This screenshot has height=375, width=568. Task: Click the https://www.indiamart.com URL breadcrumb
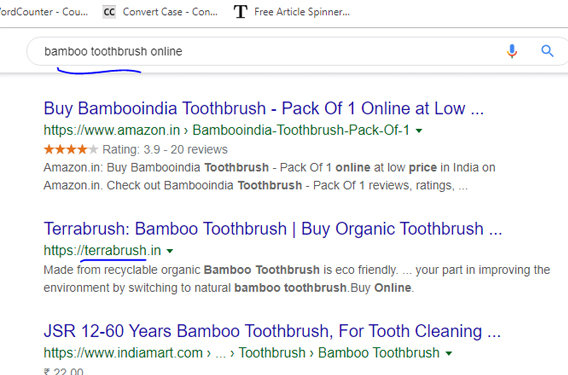[x=123, y=353]
